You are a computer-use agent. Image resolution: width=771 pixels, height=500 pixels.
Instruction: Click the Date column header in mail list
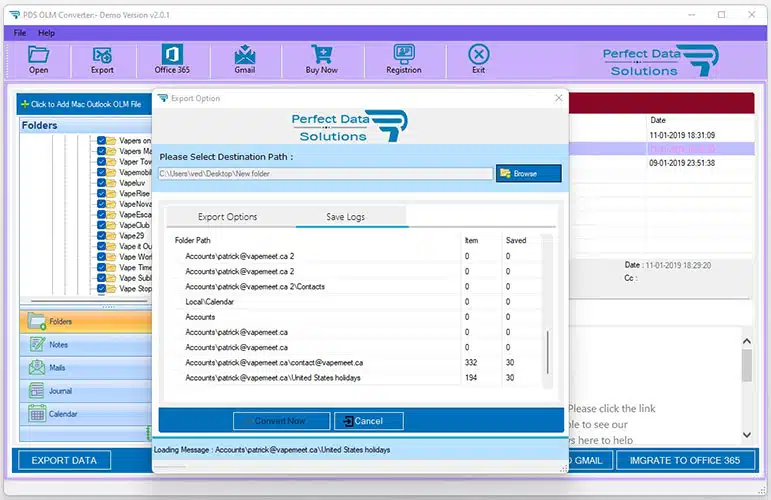[658, 120]
